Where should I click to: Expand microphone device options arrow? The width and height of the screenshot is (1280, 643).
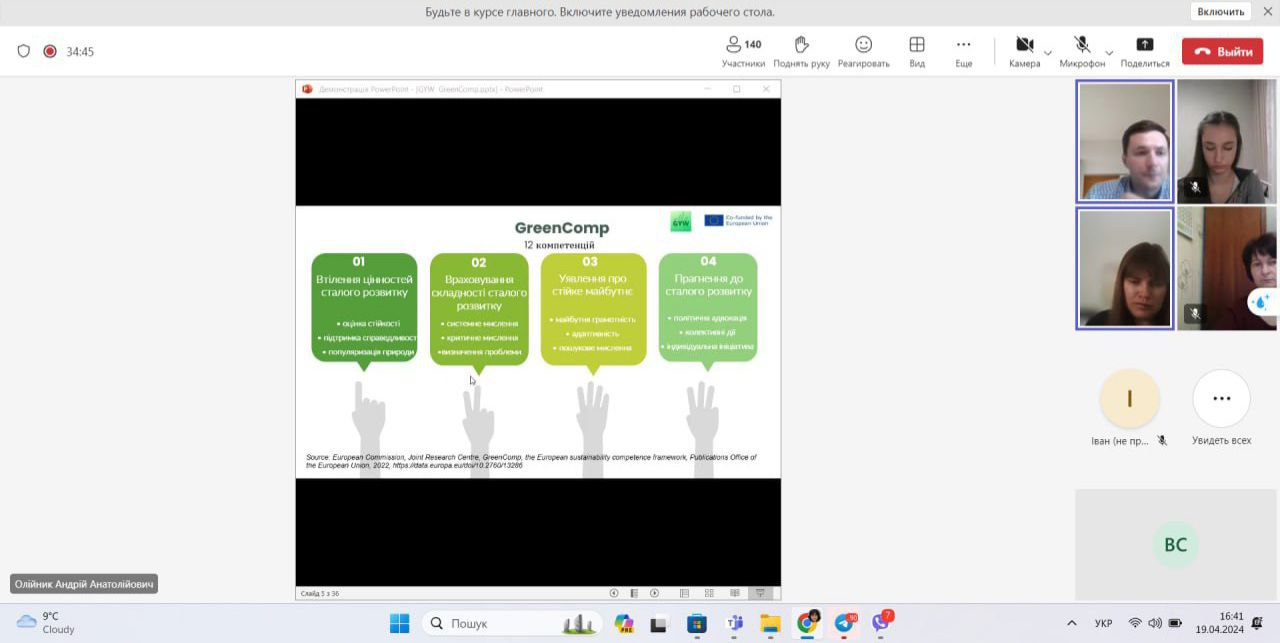[1109, 52]
